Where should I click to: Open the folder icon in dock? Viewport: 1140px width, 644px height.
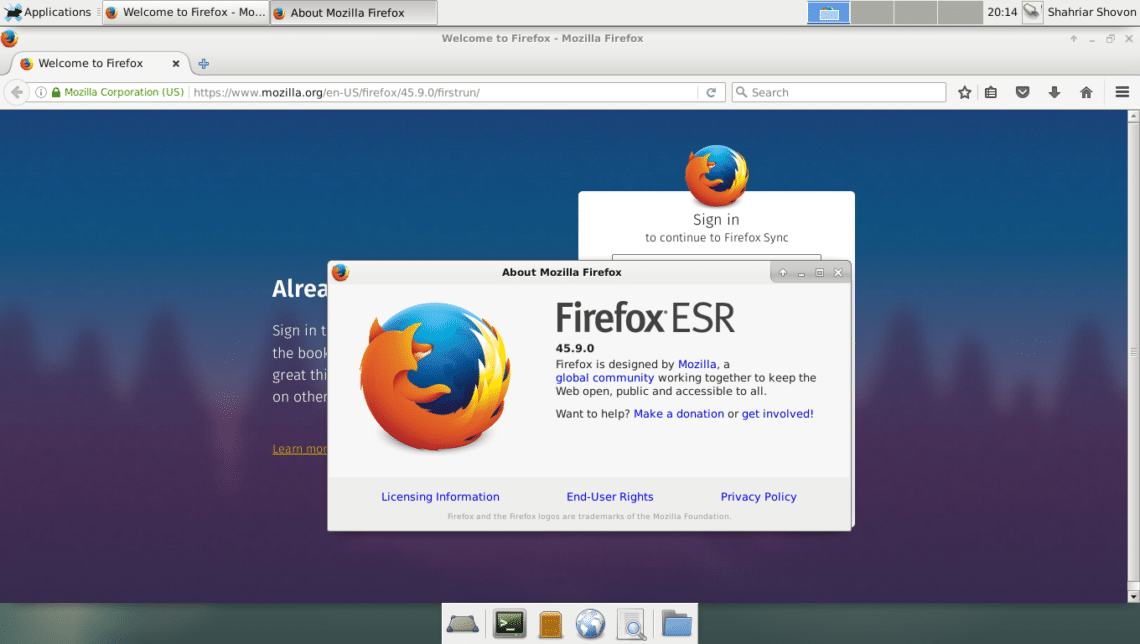(x=677, y=624)
